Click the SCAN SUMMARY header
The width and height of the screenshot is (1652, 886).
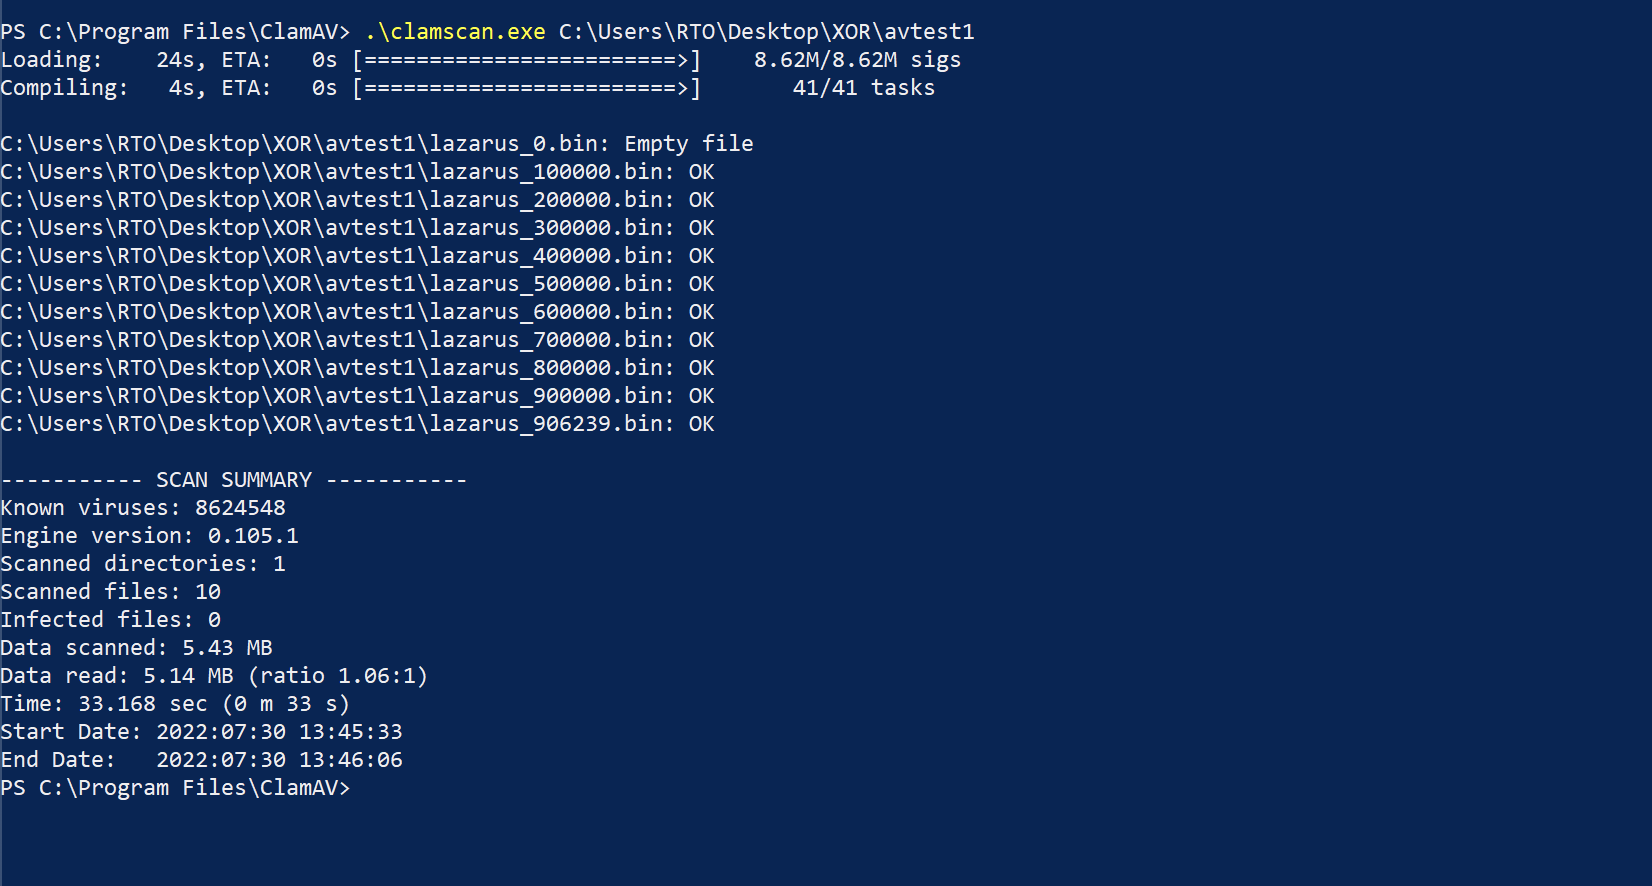tap(234, 480)
